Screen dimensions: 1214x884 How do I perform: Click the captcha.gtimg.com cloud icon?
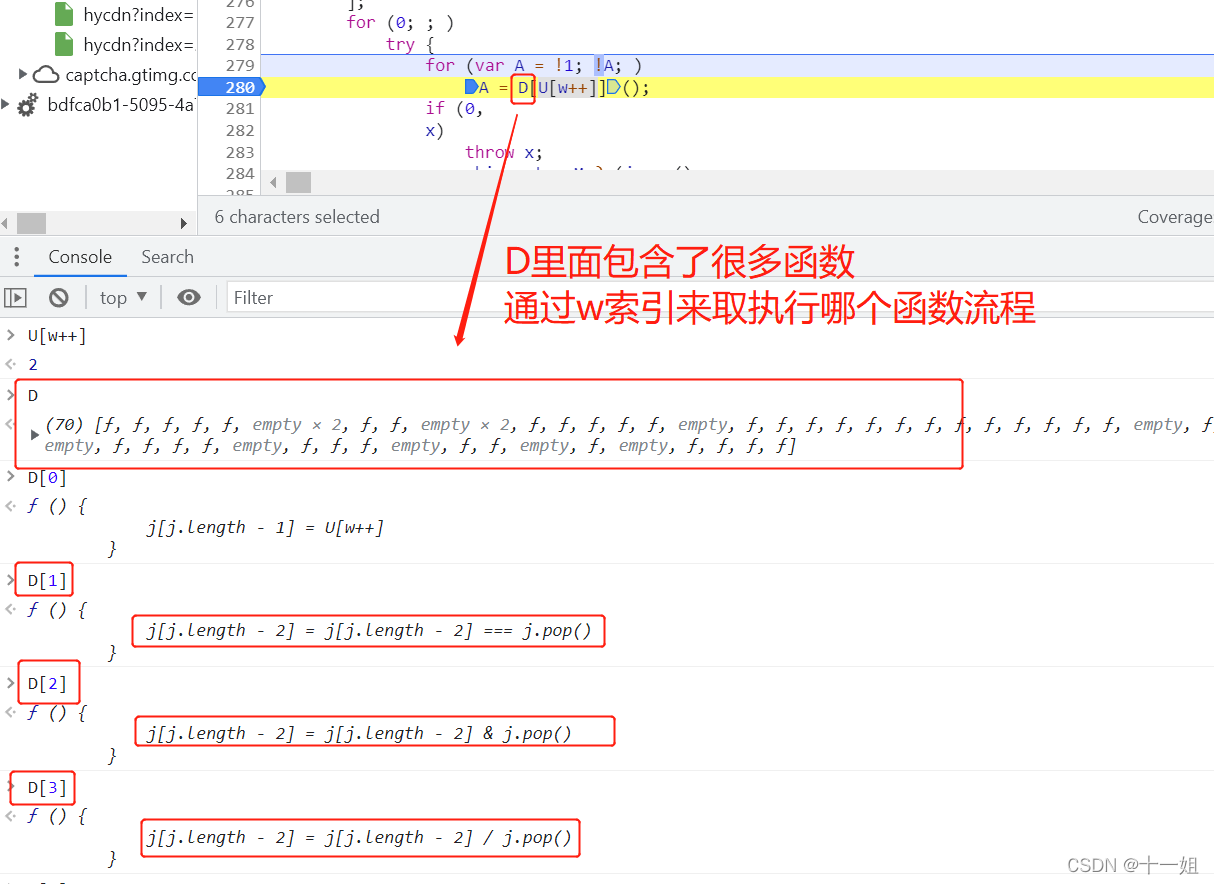pyautogui.click(x=46, y=74)
